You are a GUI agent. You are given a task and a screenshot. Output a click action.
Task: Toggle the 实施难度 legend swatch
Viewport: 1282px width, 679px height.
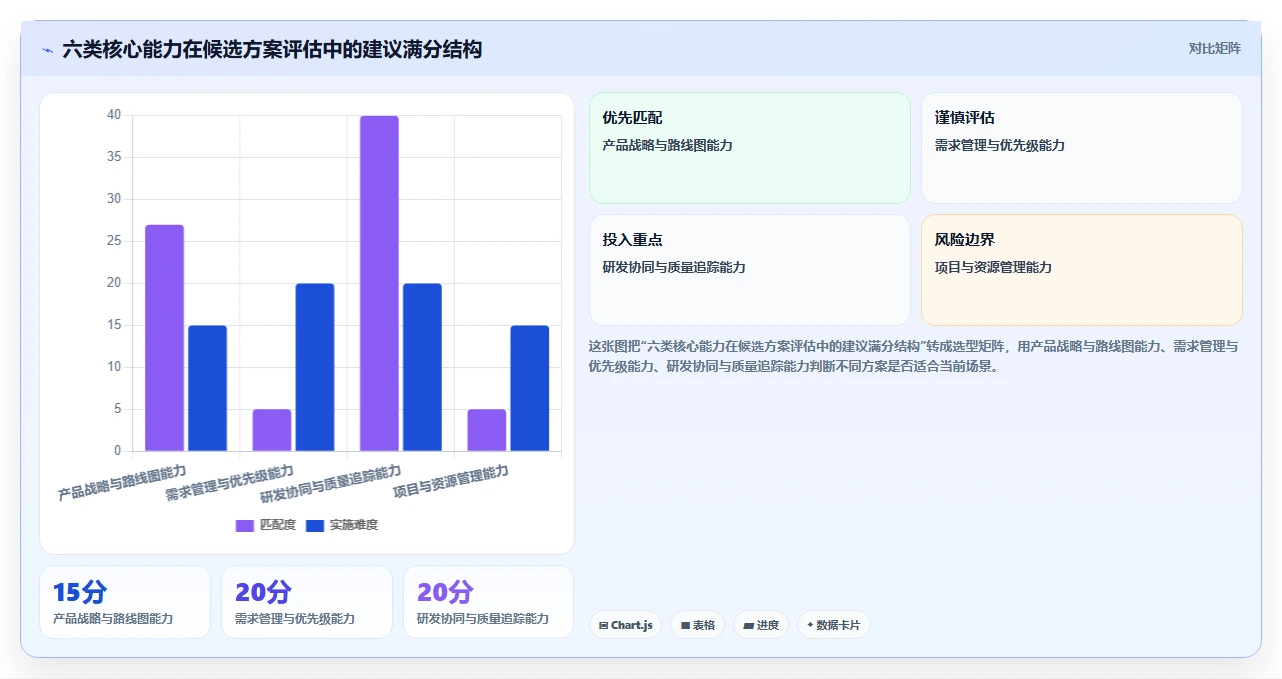[x=315, y=525]
